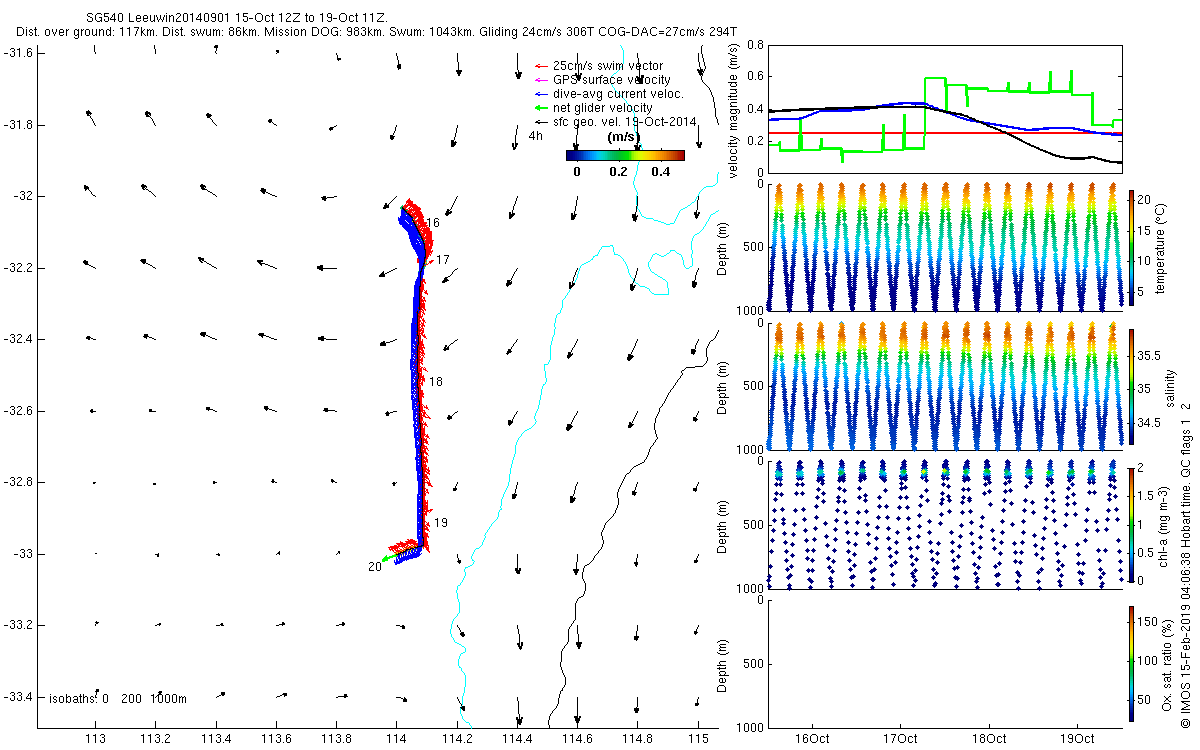The width and height of the screenshot is (1200, 750).
Task: Click the 20 tick on temperature colorbar
Action: 1144,200
